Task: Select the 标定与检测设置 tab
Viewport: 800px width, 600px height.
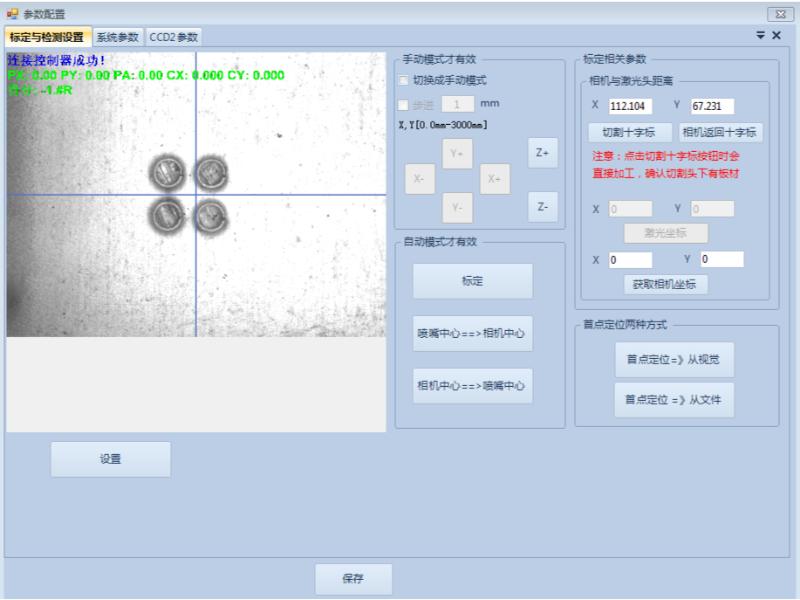Action: pyautogui.click(x=47, y=37)
